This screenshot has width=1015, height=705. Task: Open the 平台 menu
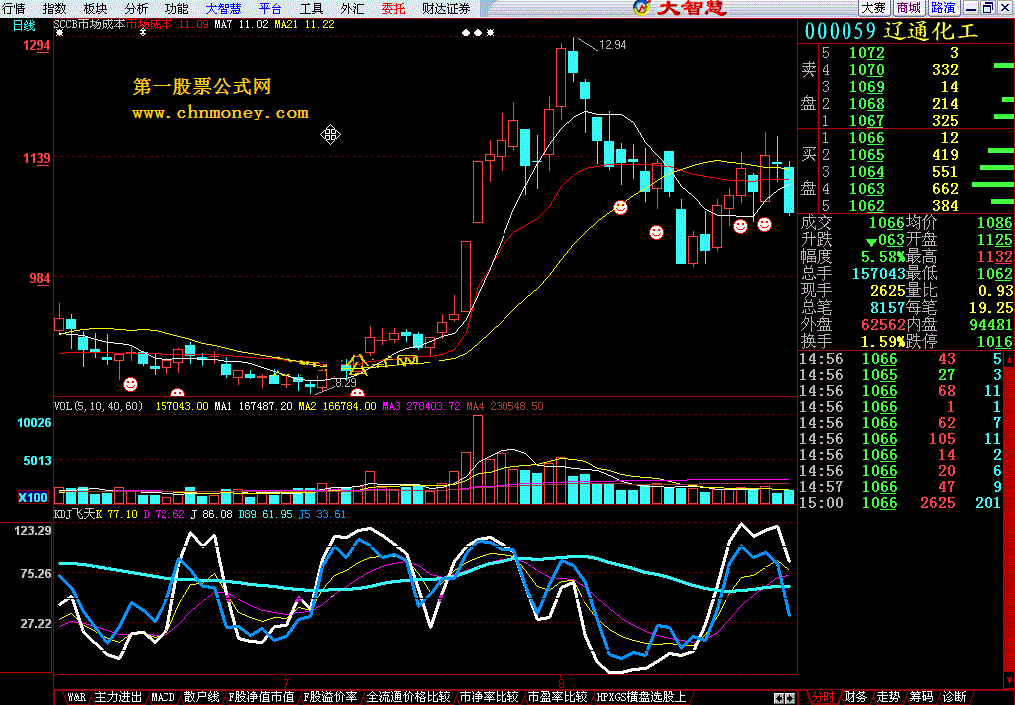(270, 8)
